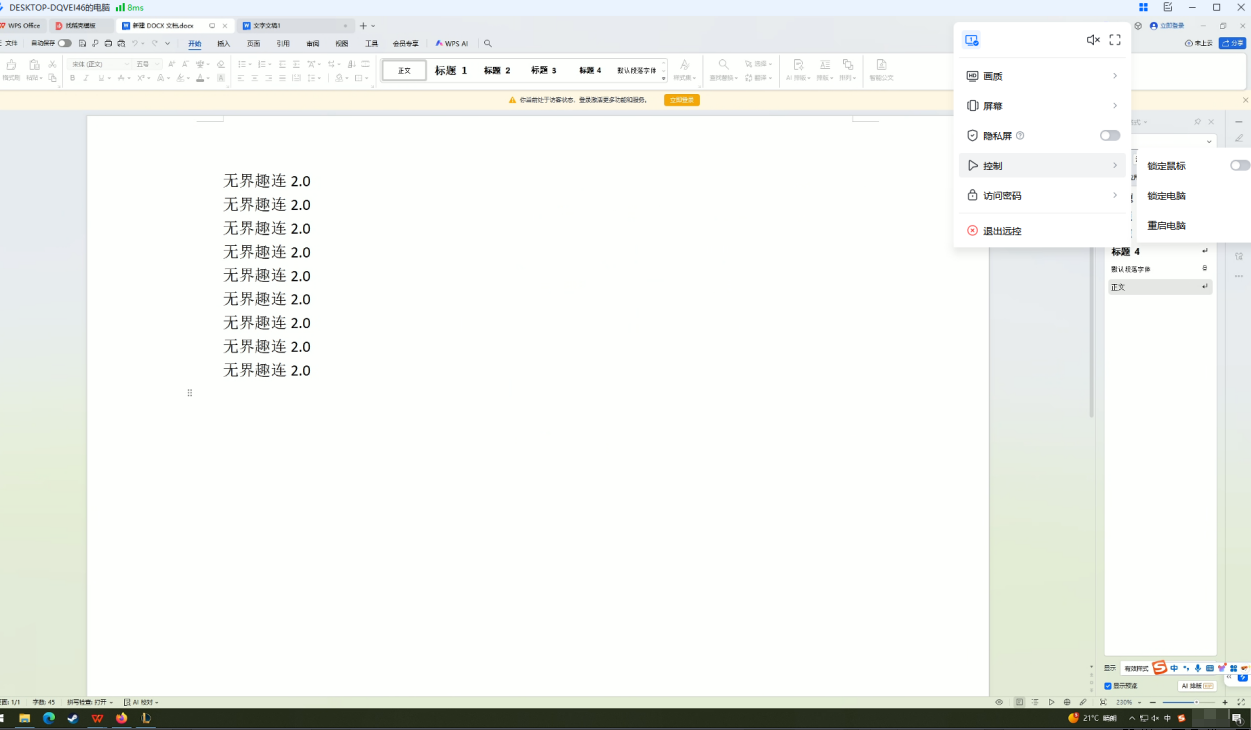Click the Save icon in quick toolbar
Image resolution: width=1251 pixels, height=730 pixels.
(82, 43)
